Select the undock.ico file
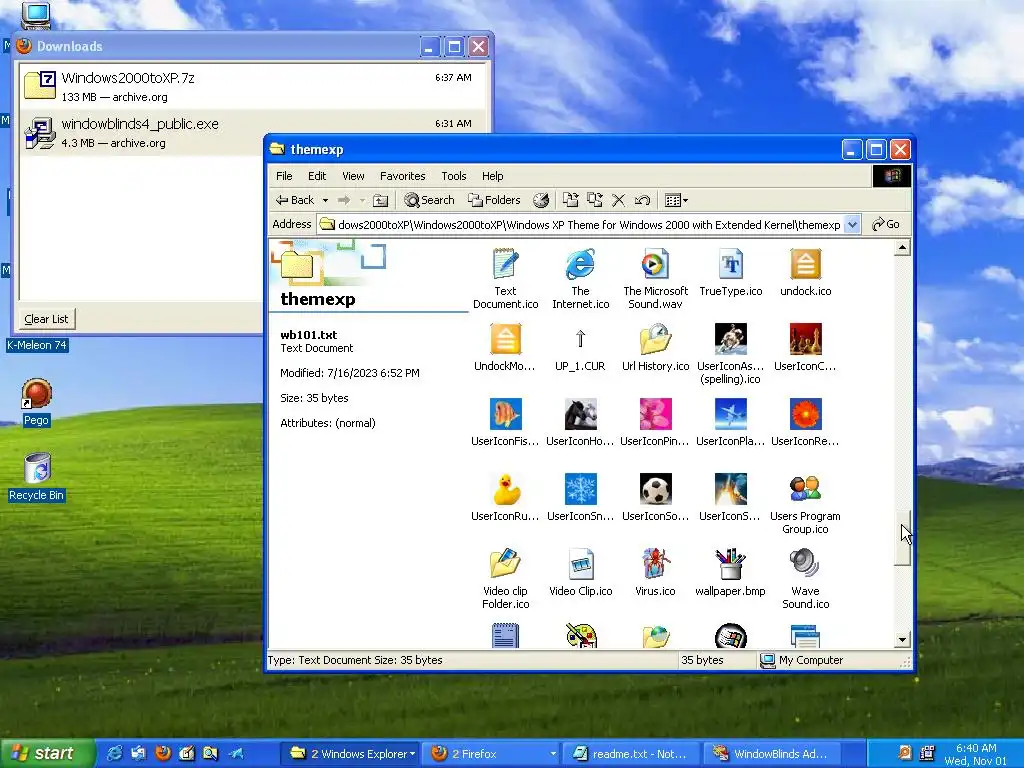This screenshot has width=1024, height=768. coord(805,272)
